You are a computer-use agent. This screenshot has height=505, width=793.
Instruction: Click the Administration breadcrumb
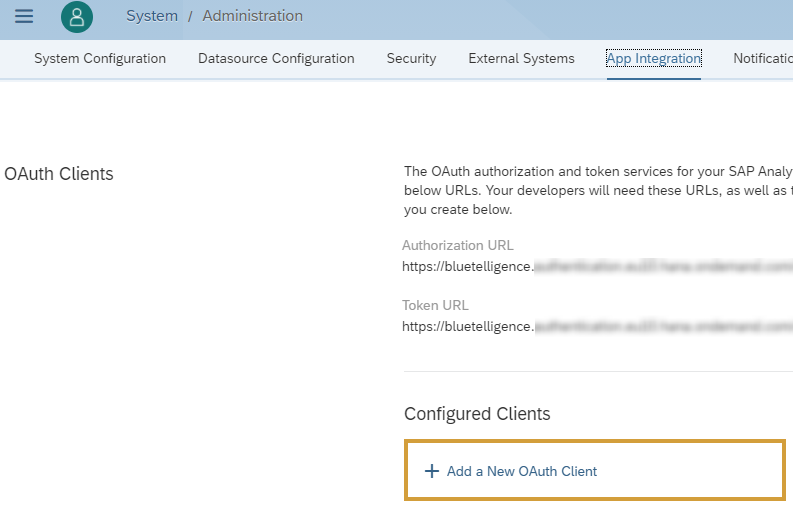click(x=252, y=16)
